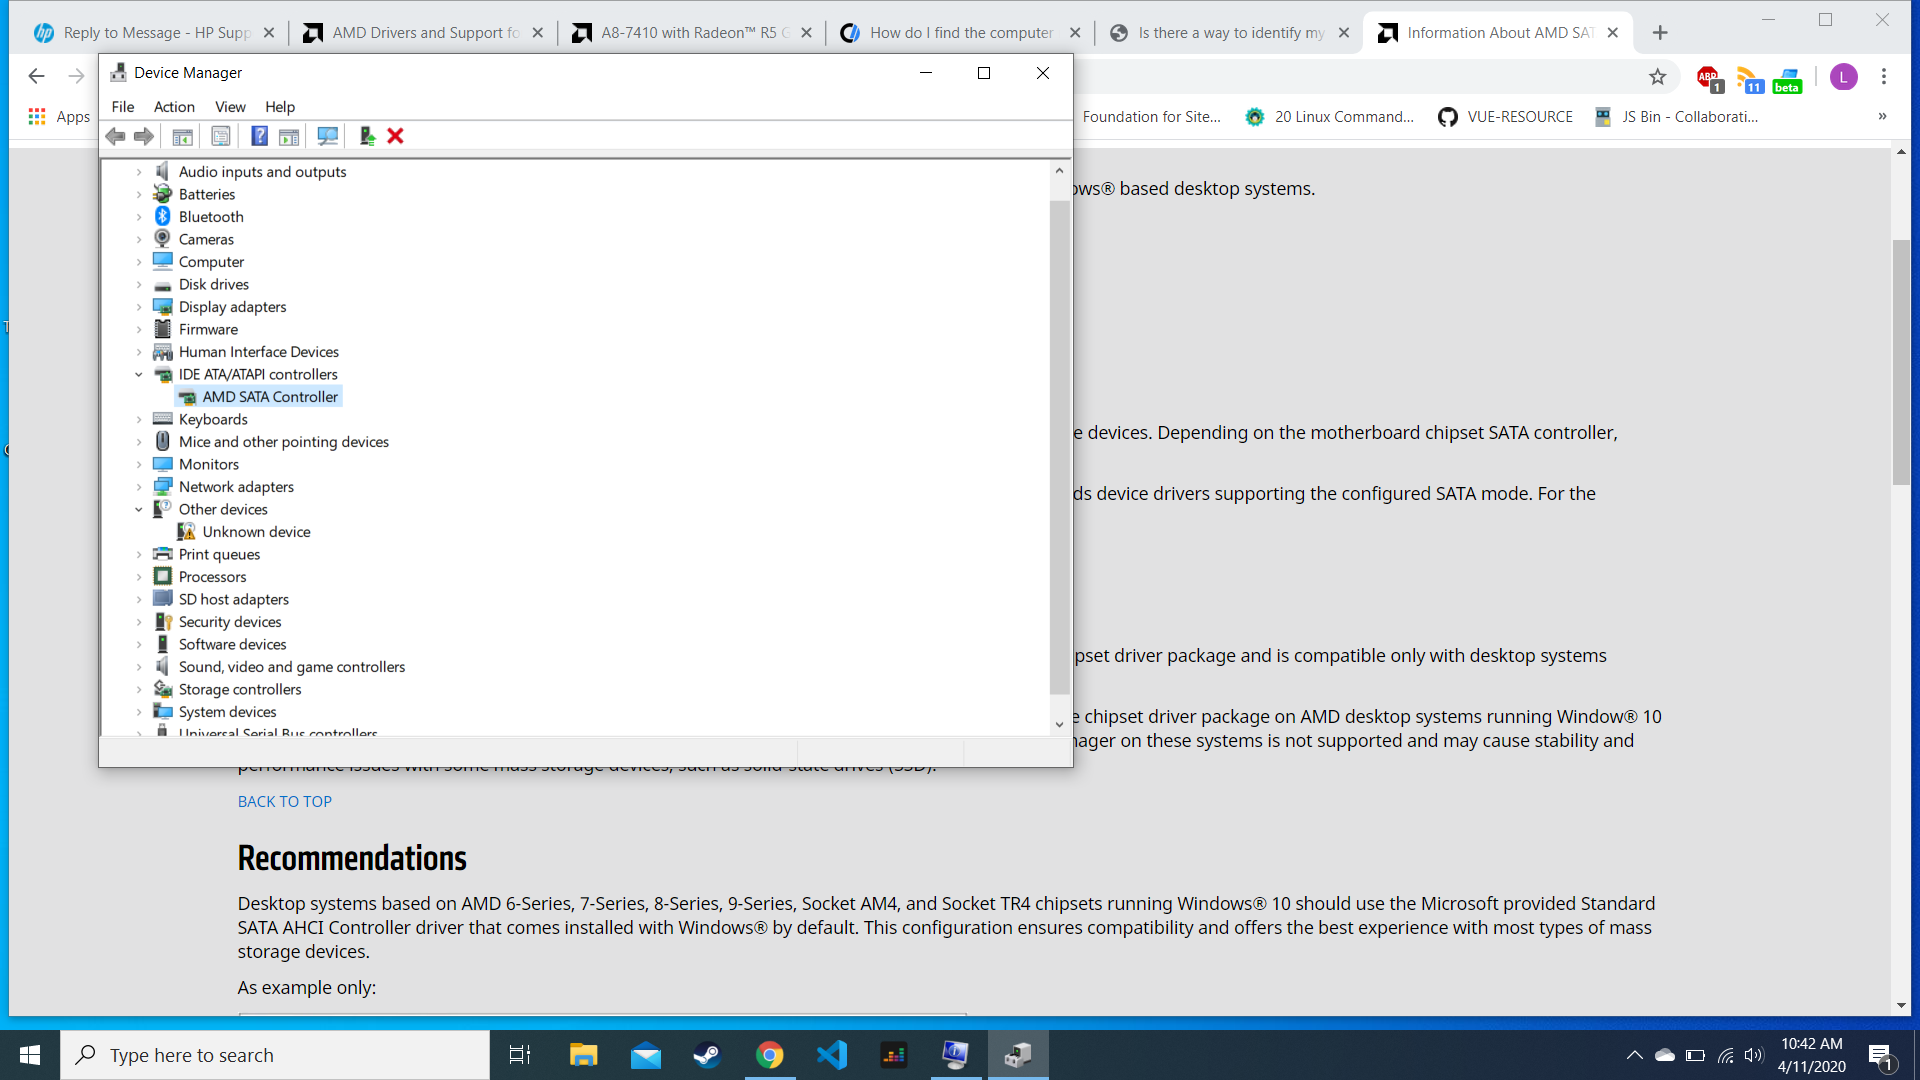Select the AMD SATA Controller entry
This screenshot has height=1080, width=1920.
(x=270, y=397)
